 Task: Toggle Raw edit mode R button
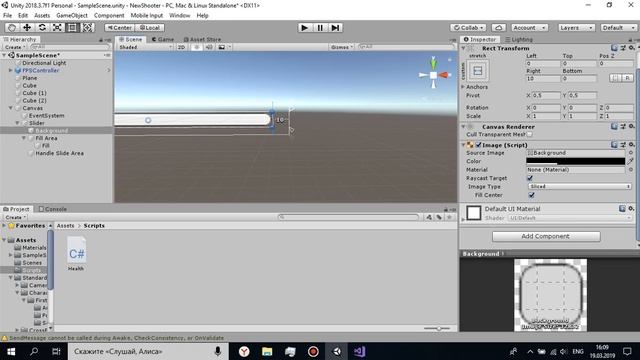point(627,78)
